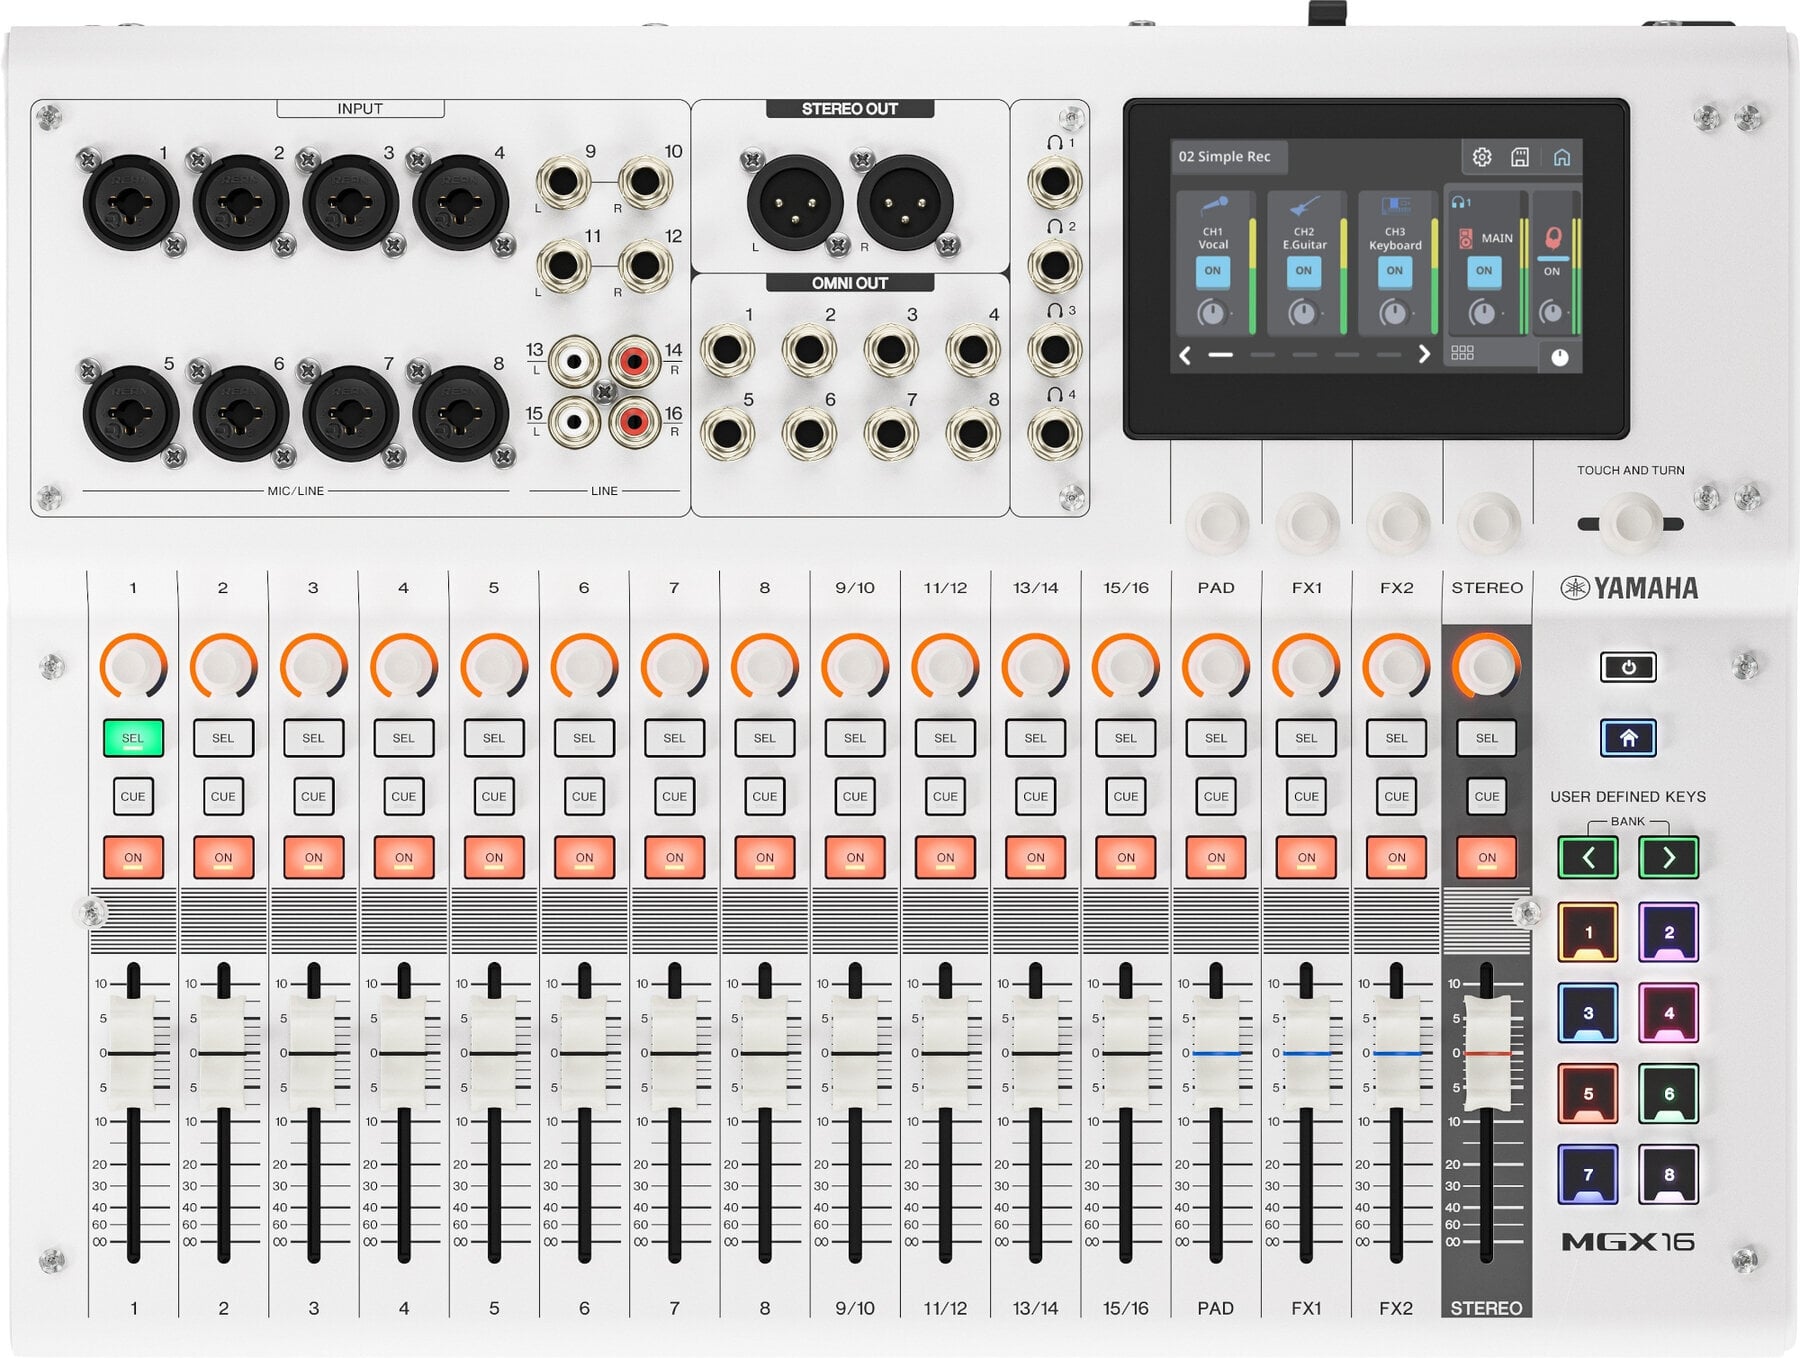This screenshot has height=1358, width=1800.
Task: Toggle the ON button for channel 5 strip
Action: click(493, 857)
